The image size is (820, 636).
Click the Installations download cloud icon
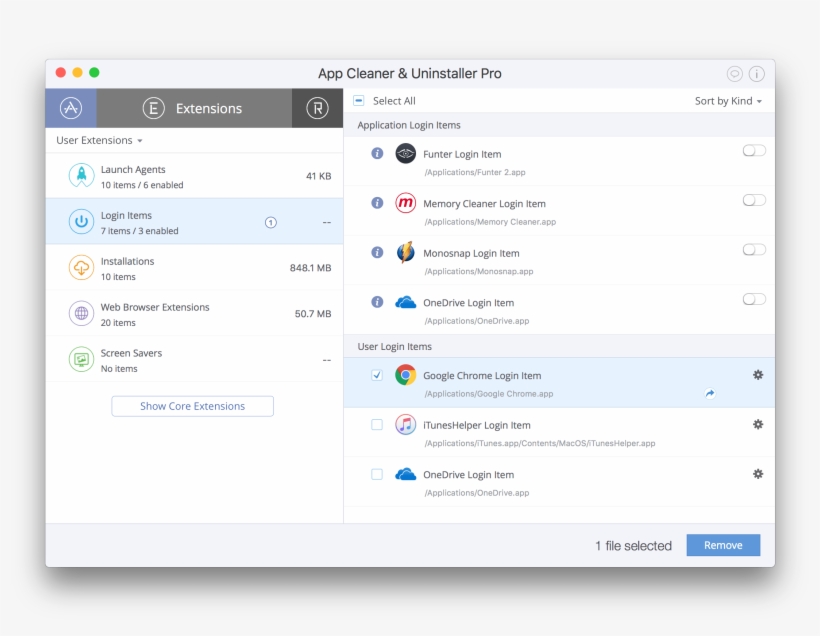(82, 268)
